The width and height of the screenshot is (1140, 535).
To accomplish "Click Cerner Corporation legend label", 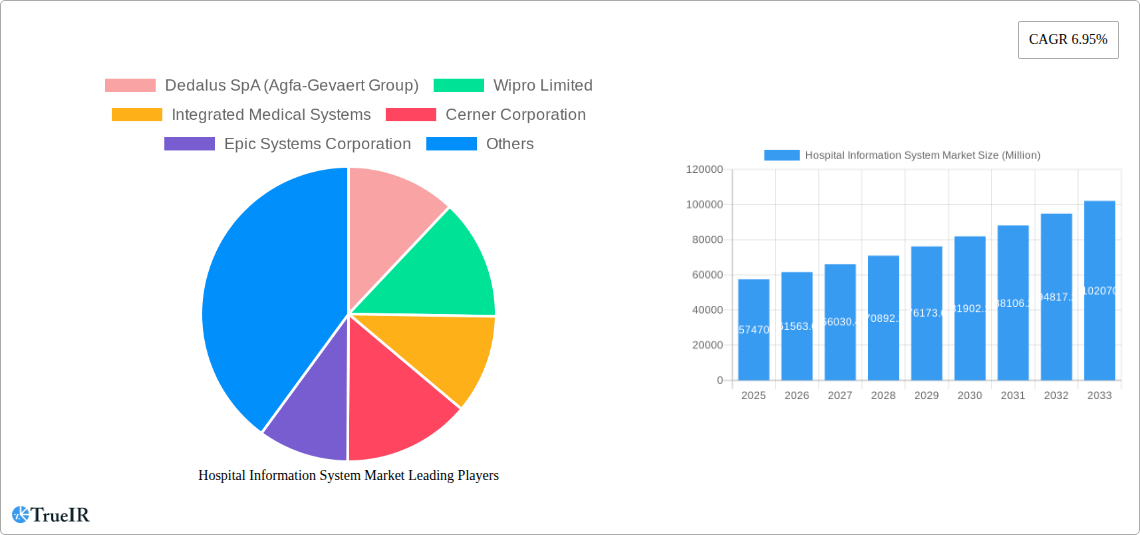I will (x=515, y=115).
